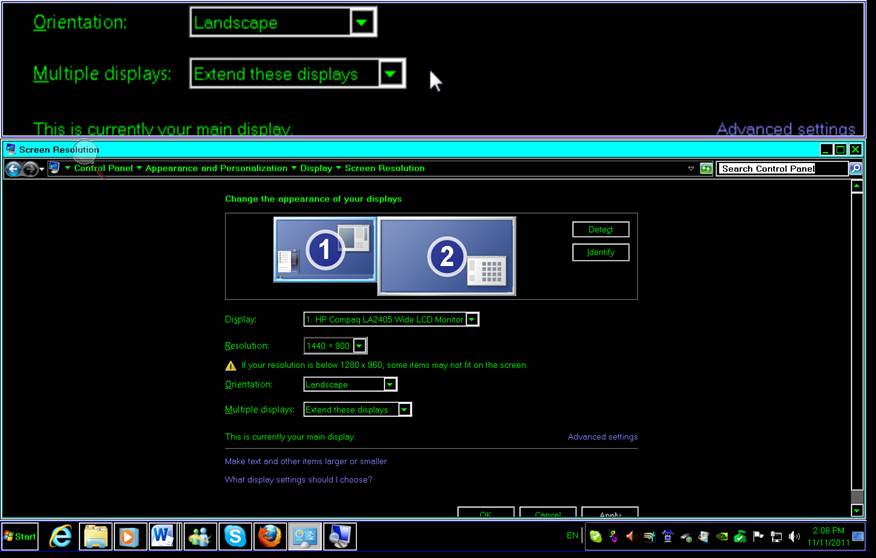Open Landscape orientation dropdown in magnifier lens
Image resolution: width=876 pixels, height=558 pixels.
[x=283, y=22]
